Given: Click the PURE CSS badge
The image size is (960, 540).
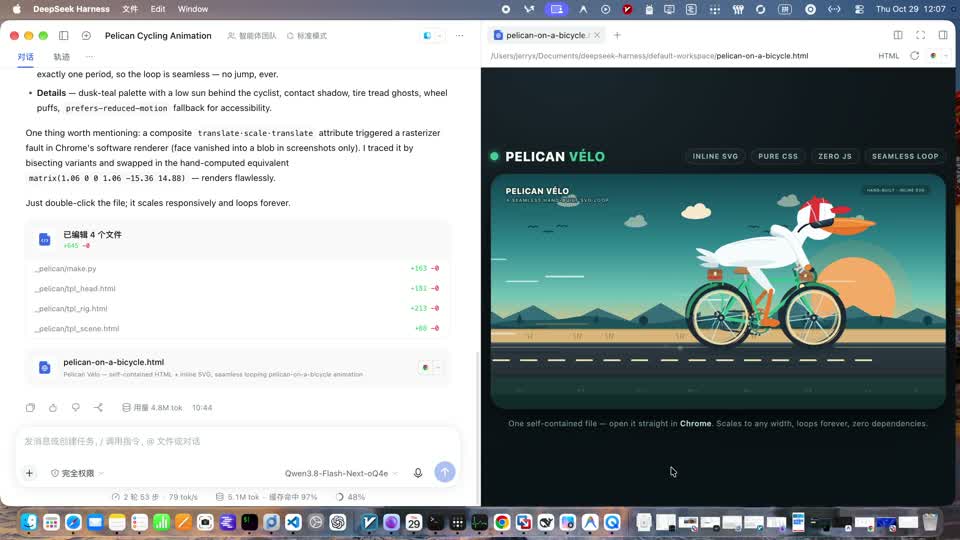Looking at the screenshot, I should coord(778,156).
